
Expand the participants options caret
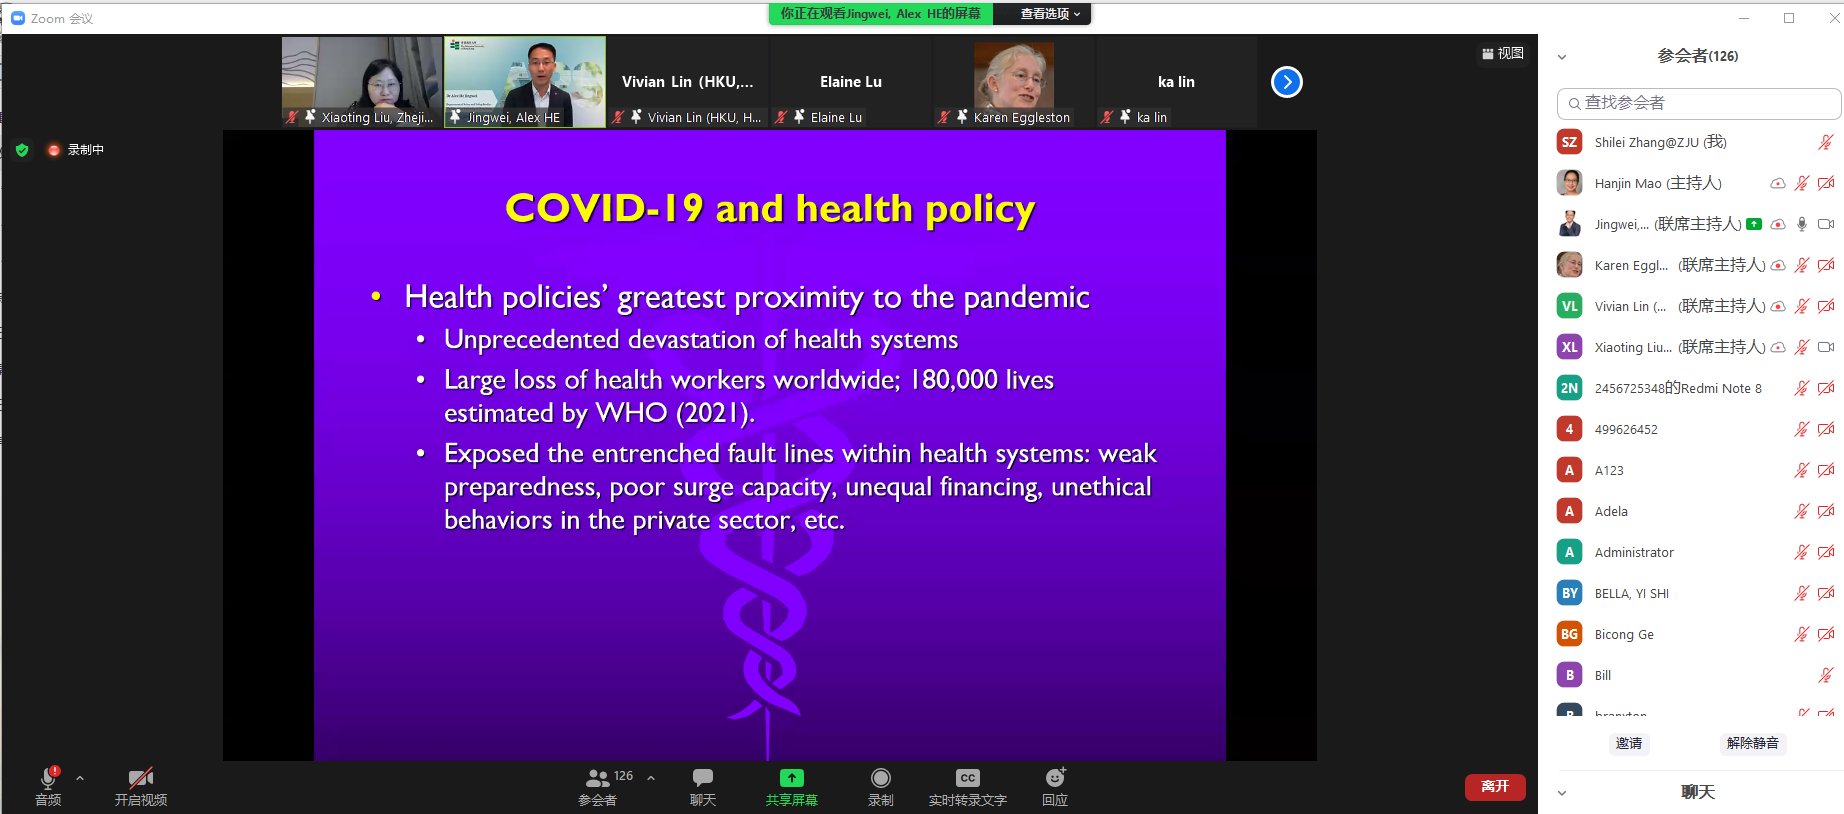651,778
